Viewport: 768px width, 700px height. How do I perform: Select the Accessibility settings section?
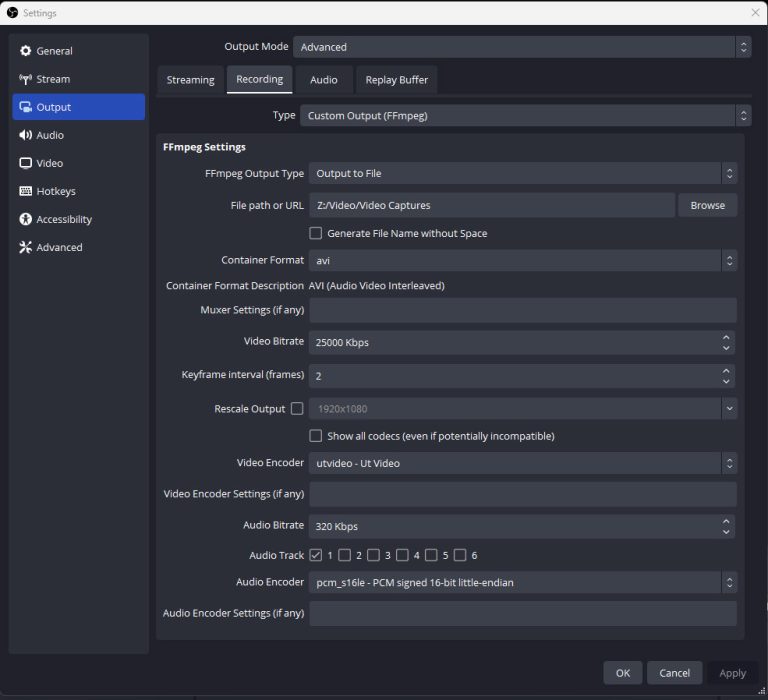tap(63, 219)
